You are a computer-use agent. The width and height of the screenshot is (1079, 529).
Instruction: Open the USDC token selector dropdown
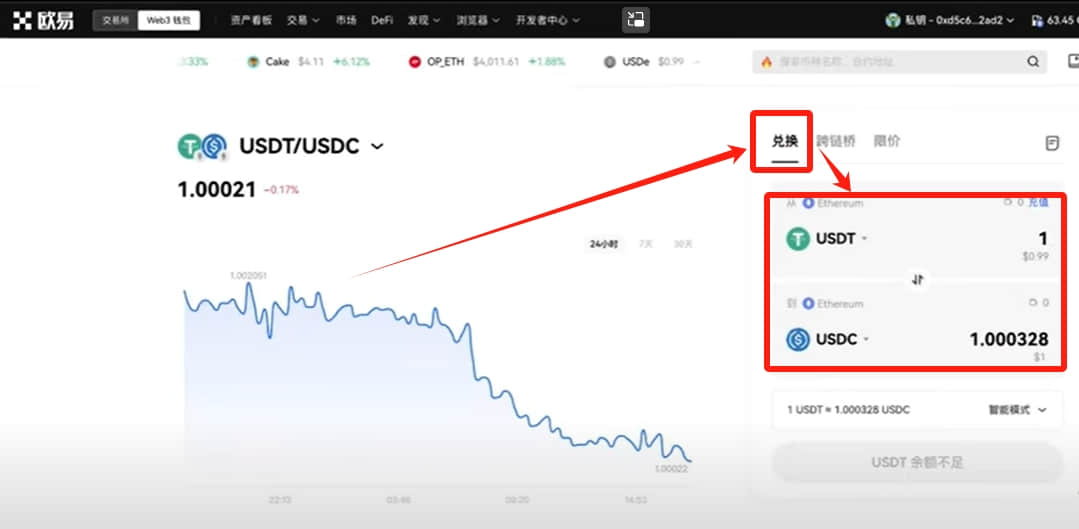842,339
